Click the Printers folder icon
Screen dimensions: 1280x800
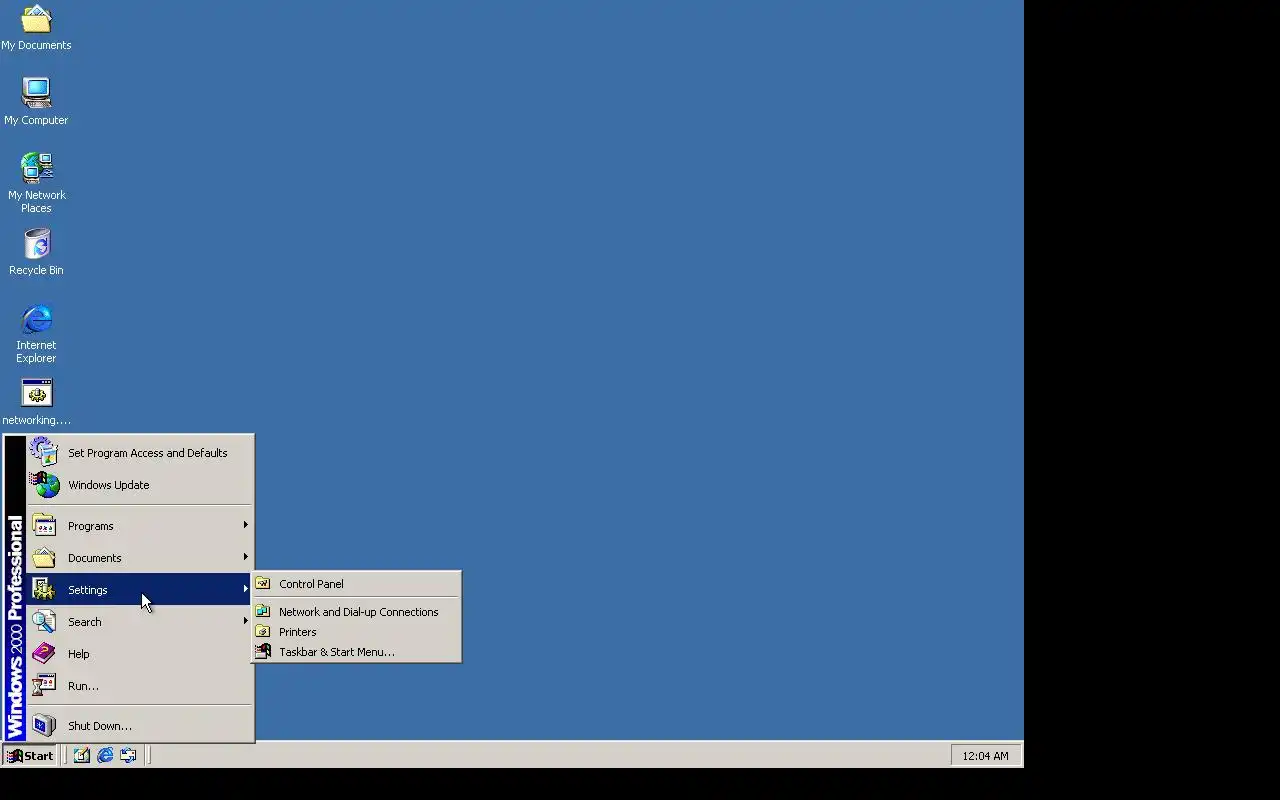[263, 631]
